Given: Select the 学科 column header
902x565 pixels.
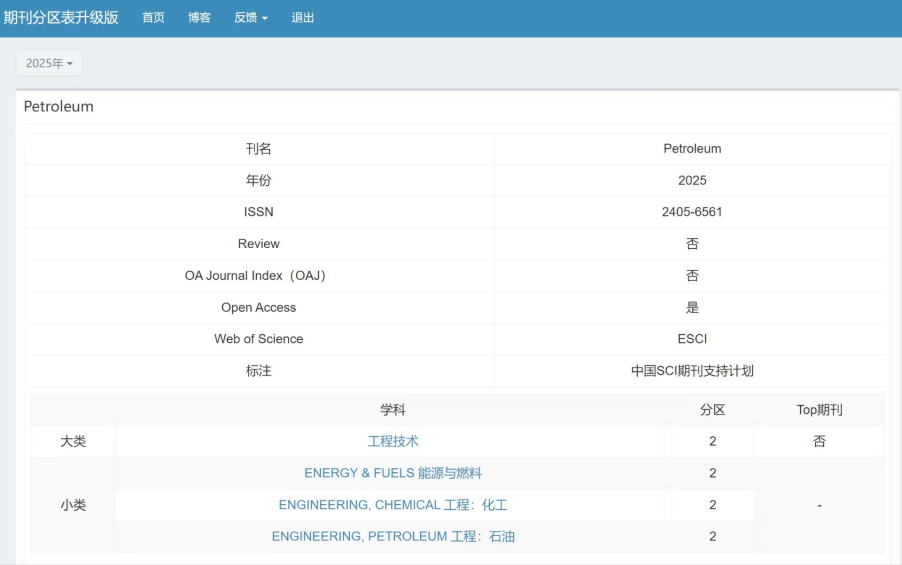Looking at the screenshot, I should click(x=393, y=410).
